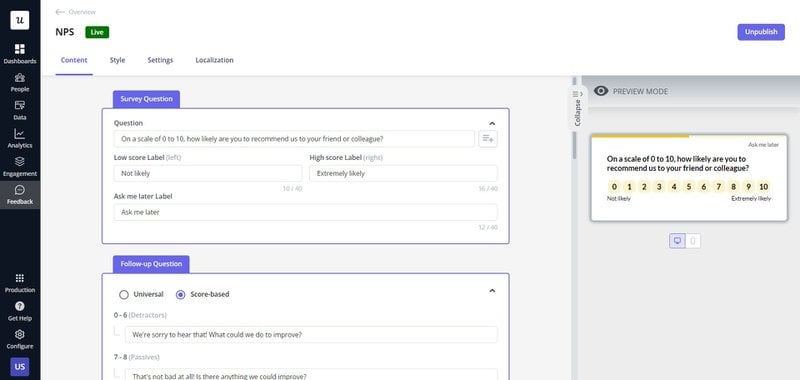
Task: Open Dashboards in the sidebar
Action: coord(19,54)
